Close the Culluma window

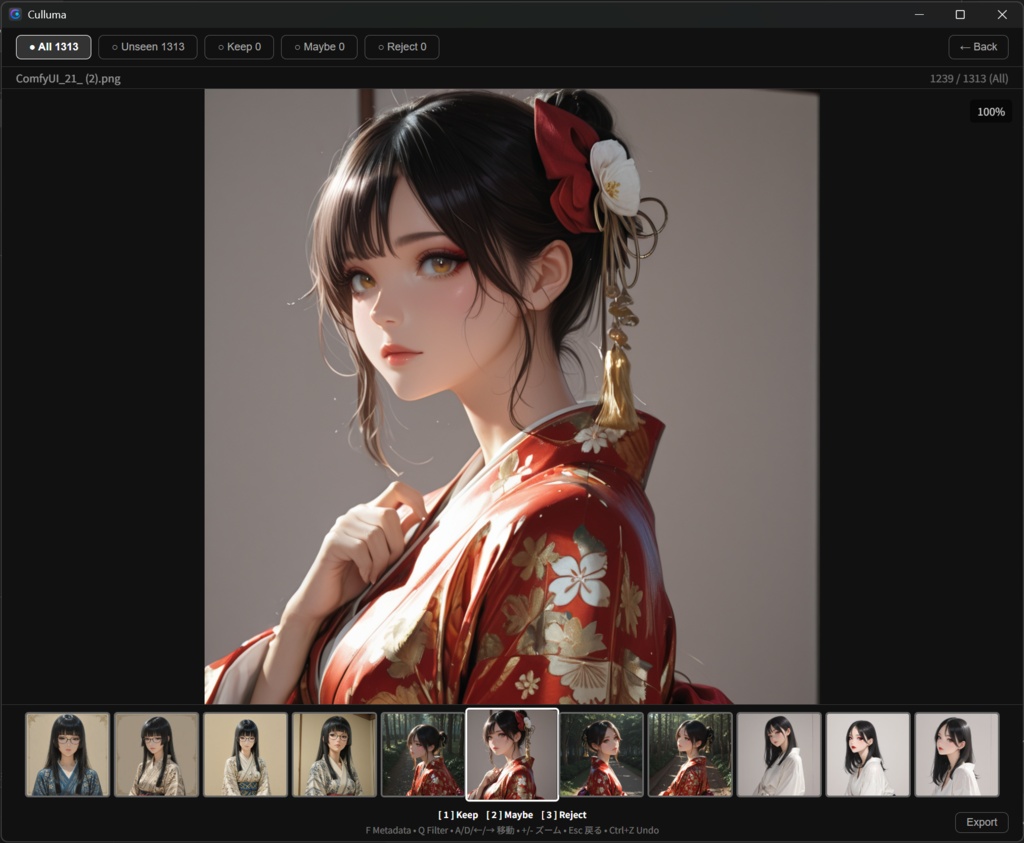coord(1002,14)
